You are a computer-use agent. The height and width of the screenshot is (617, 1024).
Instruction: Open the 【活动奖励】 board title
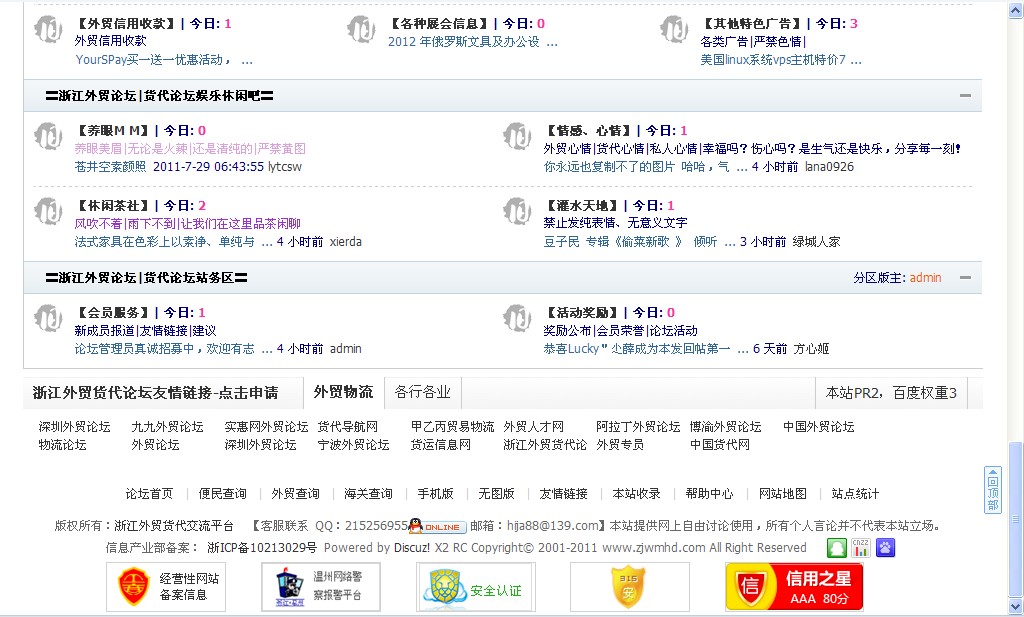pyautogui.click(x=581, y=313)
